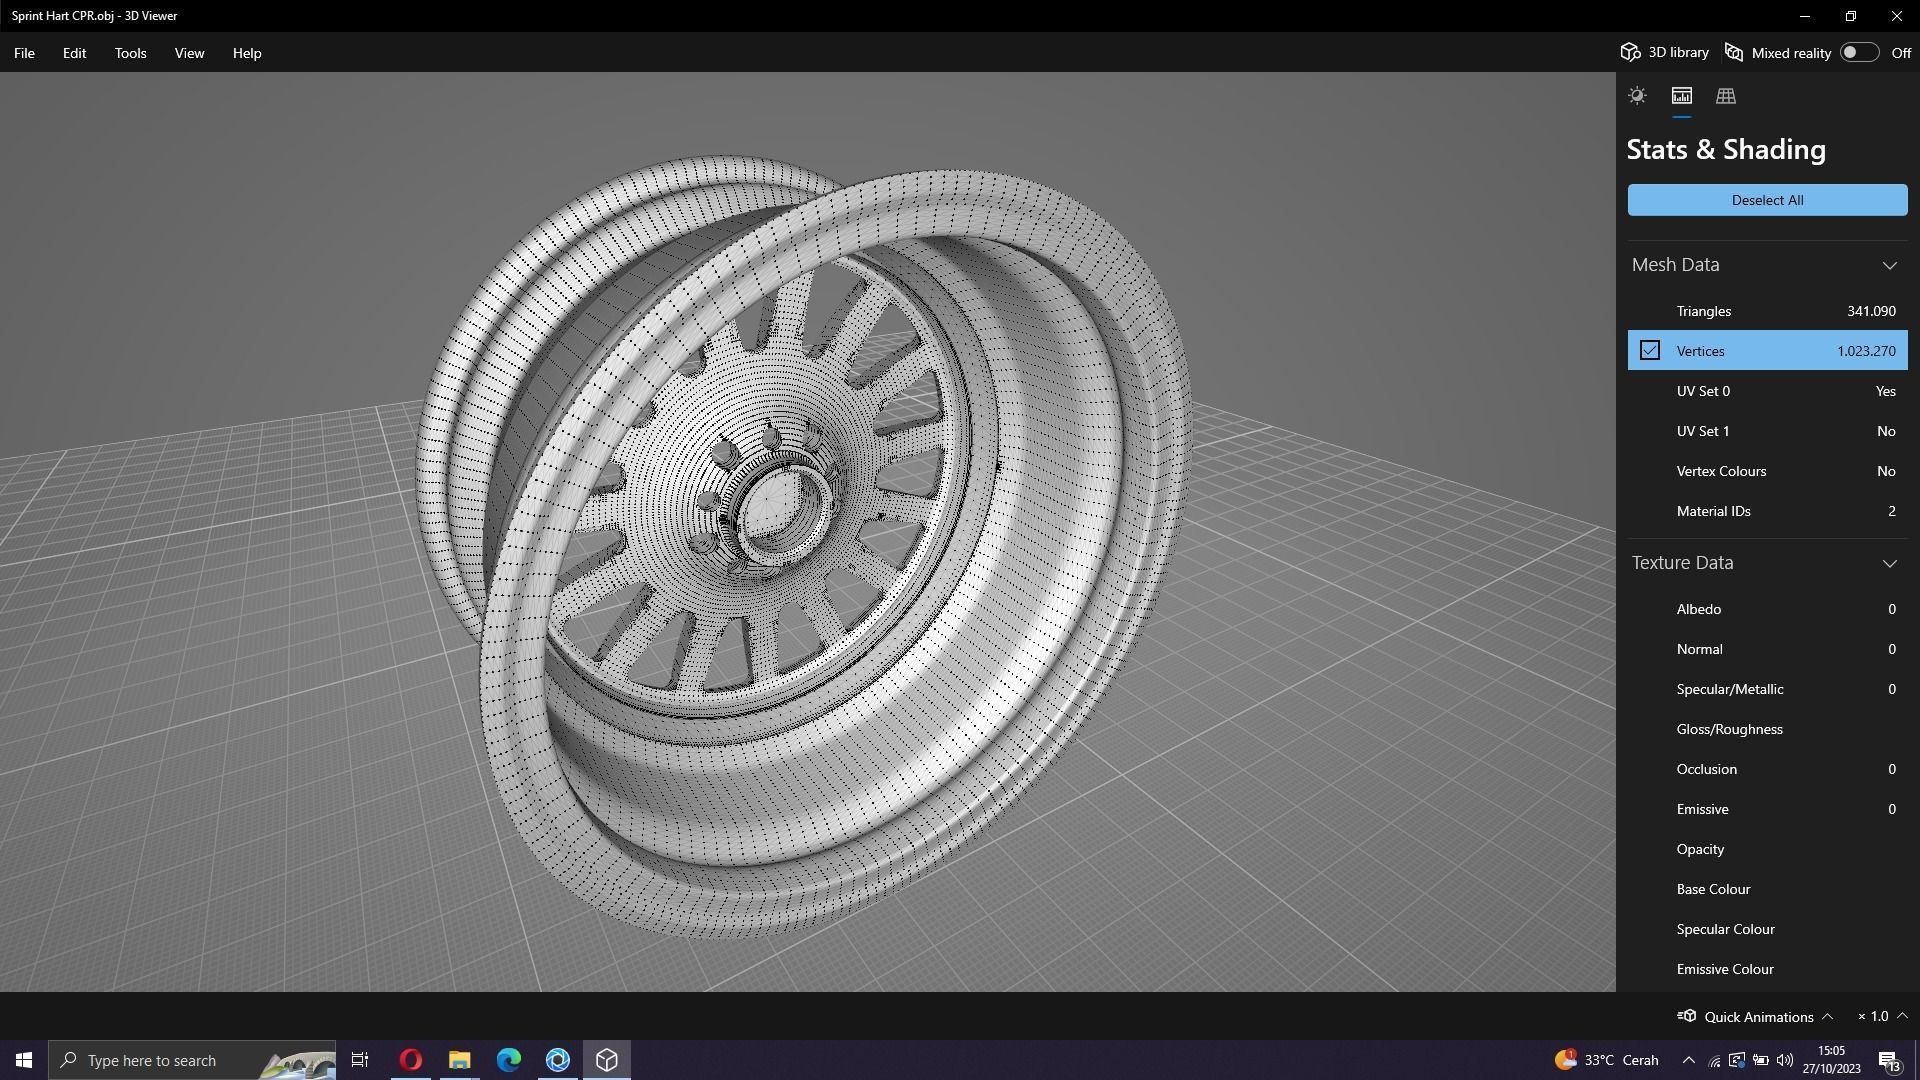1920x1080 pixels.
Task: Open File Explorer from the taskbar
Action: click(x=459, y=1060)
